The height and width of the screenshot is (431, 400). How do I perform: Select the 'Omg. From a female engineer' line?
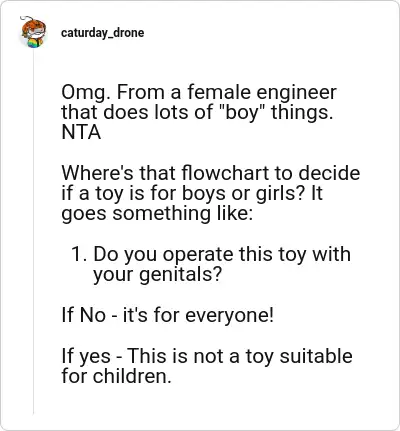click(199, 93)
